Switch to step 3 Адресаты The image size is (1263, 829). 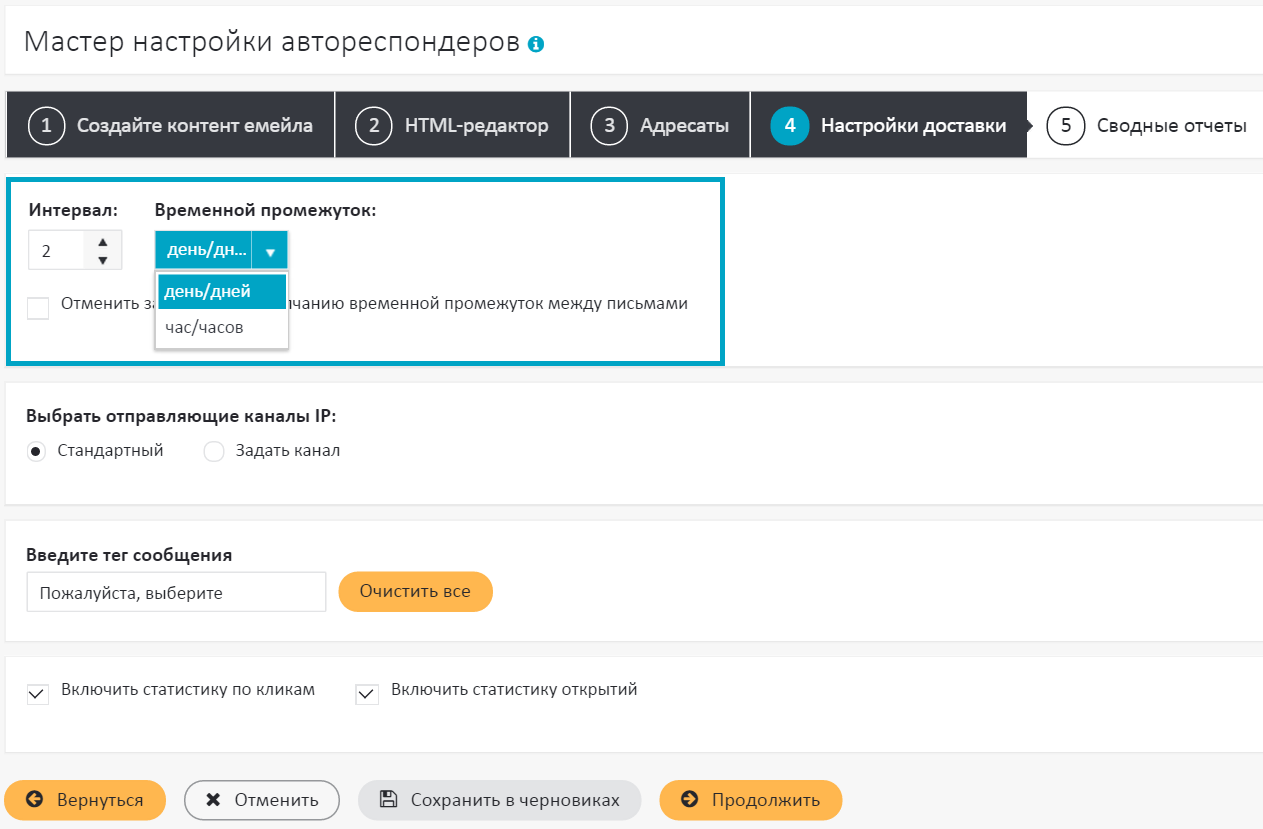pyautogui.click(x=660, y=126)
